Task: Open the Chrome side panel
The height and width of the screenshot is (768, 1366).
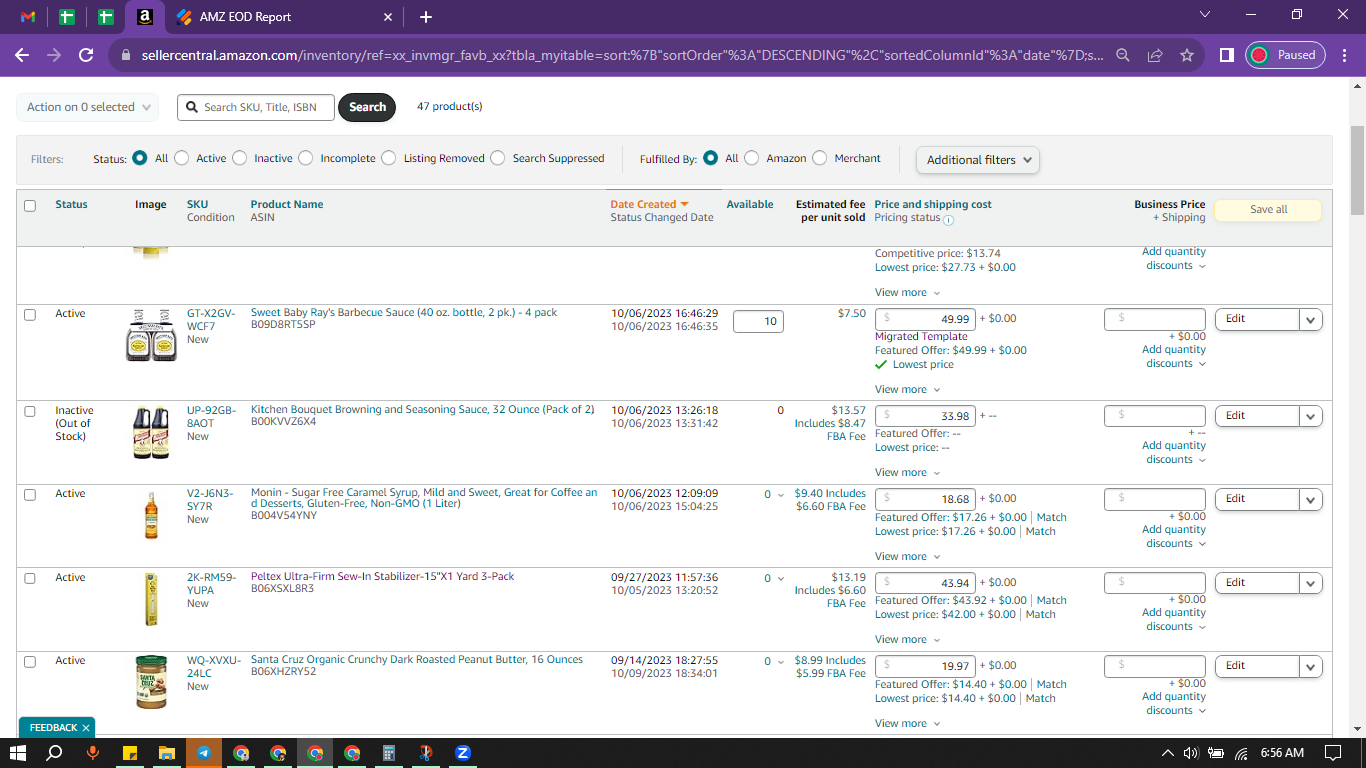Action: 1227,56
